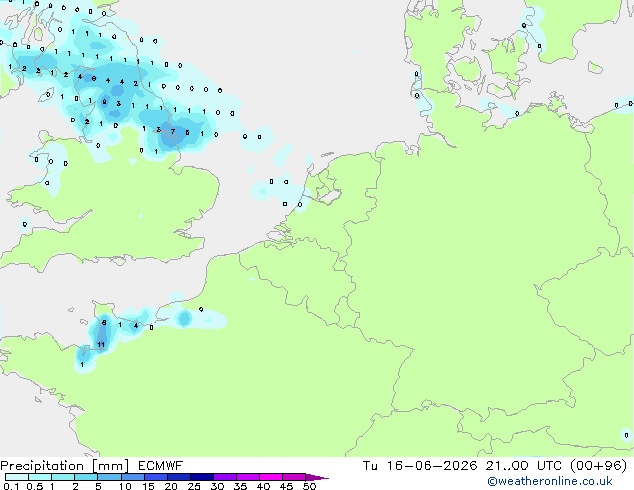The image size is (634, 490).
Task: Click the legend label '25'
Action: [194, 486]
